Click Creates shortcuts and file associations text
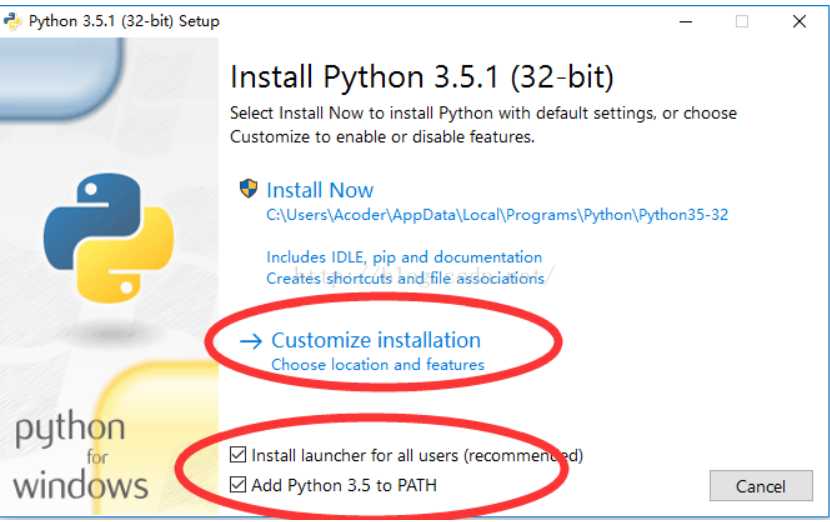This screenshot has width=830, height=522. click(x=405, y=278)
